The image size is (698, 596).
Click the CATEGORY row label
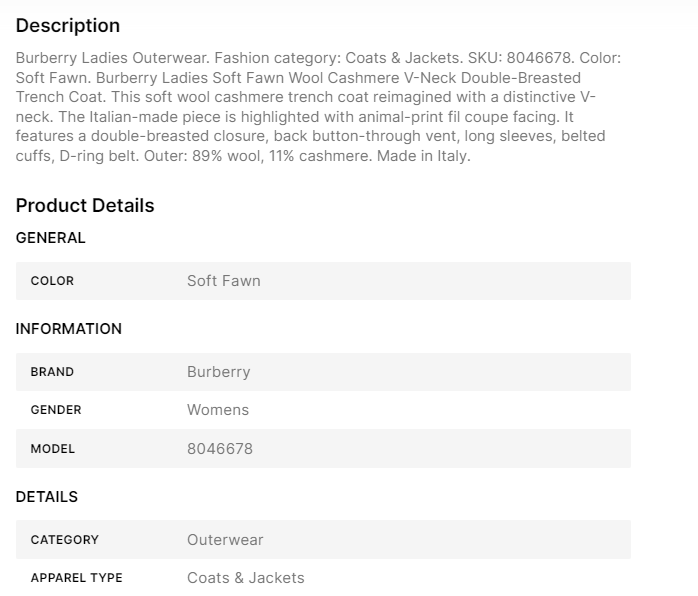(x=65, y=540)
